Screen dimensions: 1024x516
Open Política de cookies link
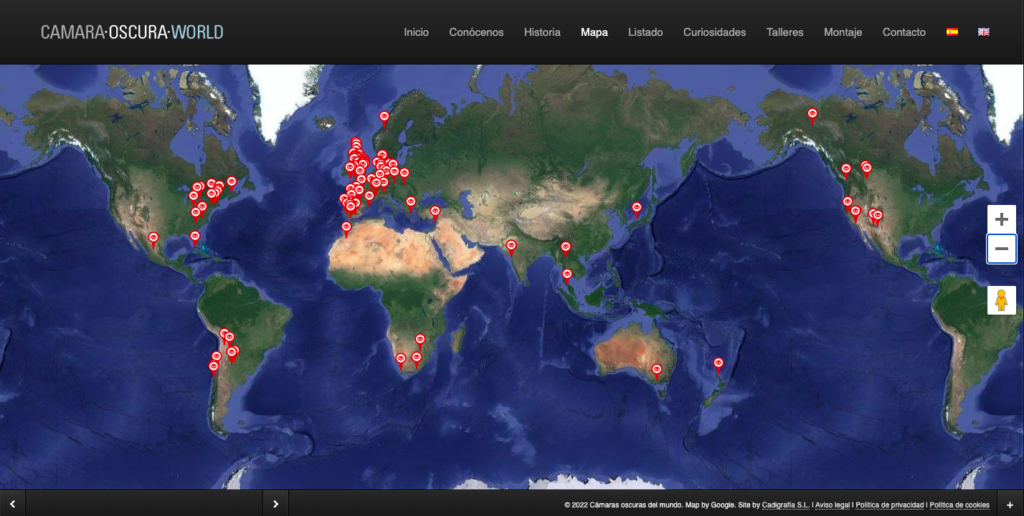point(960,505)
